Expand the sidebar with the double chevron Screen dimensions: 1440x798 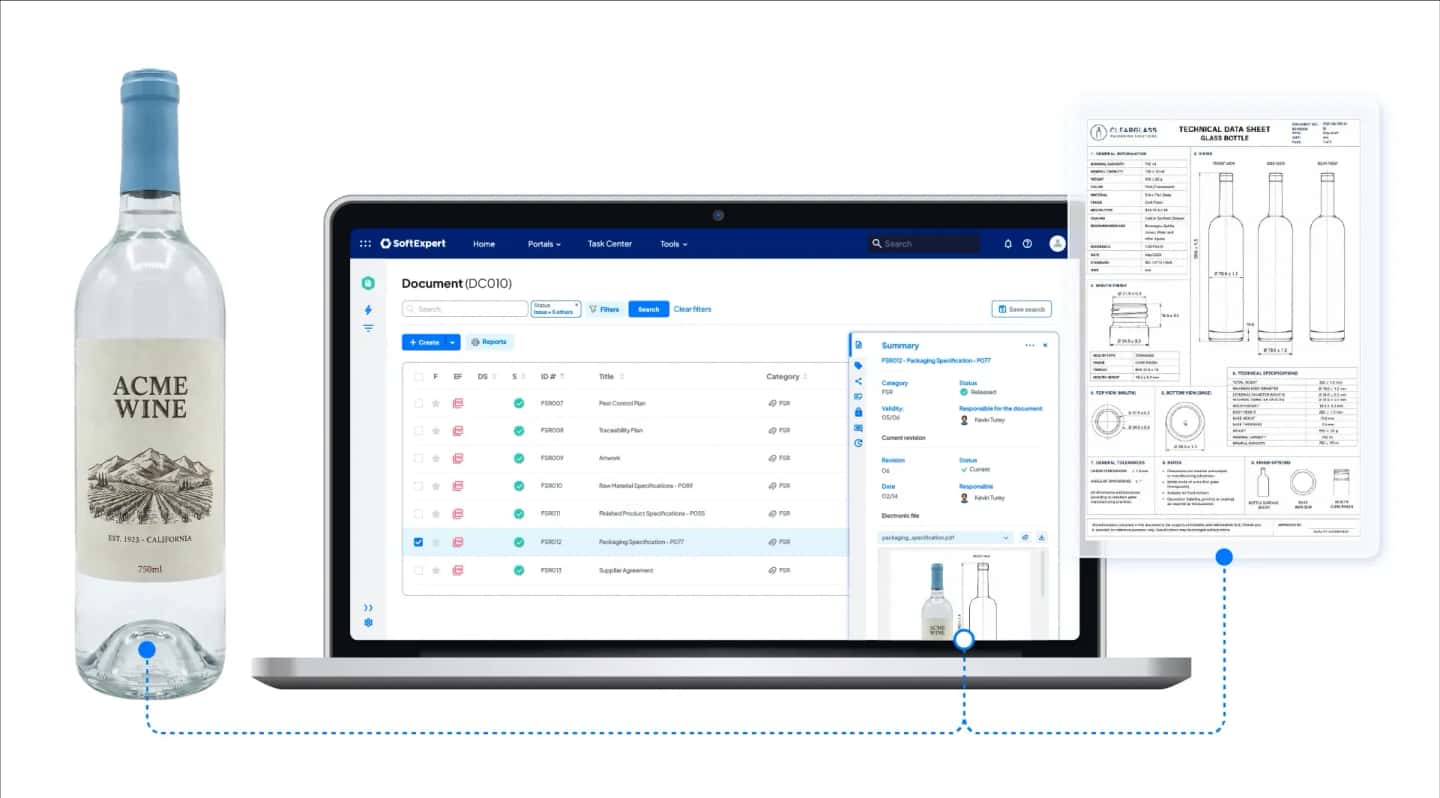coord(368,607)
